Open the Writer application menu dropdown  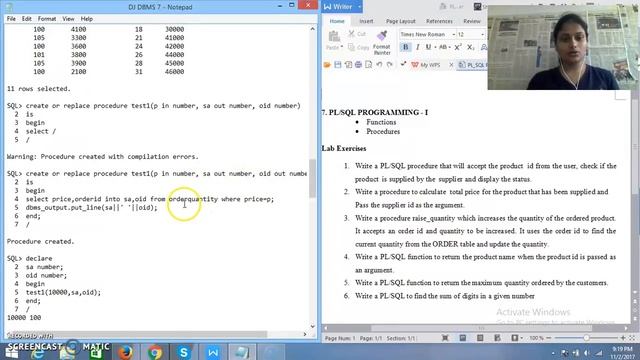point(359,7)
